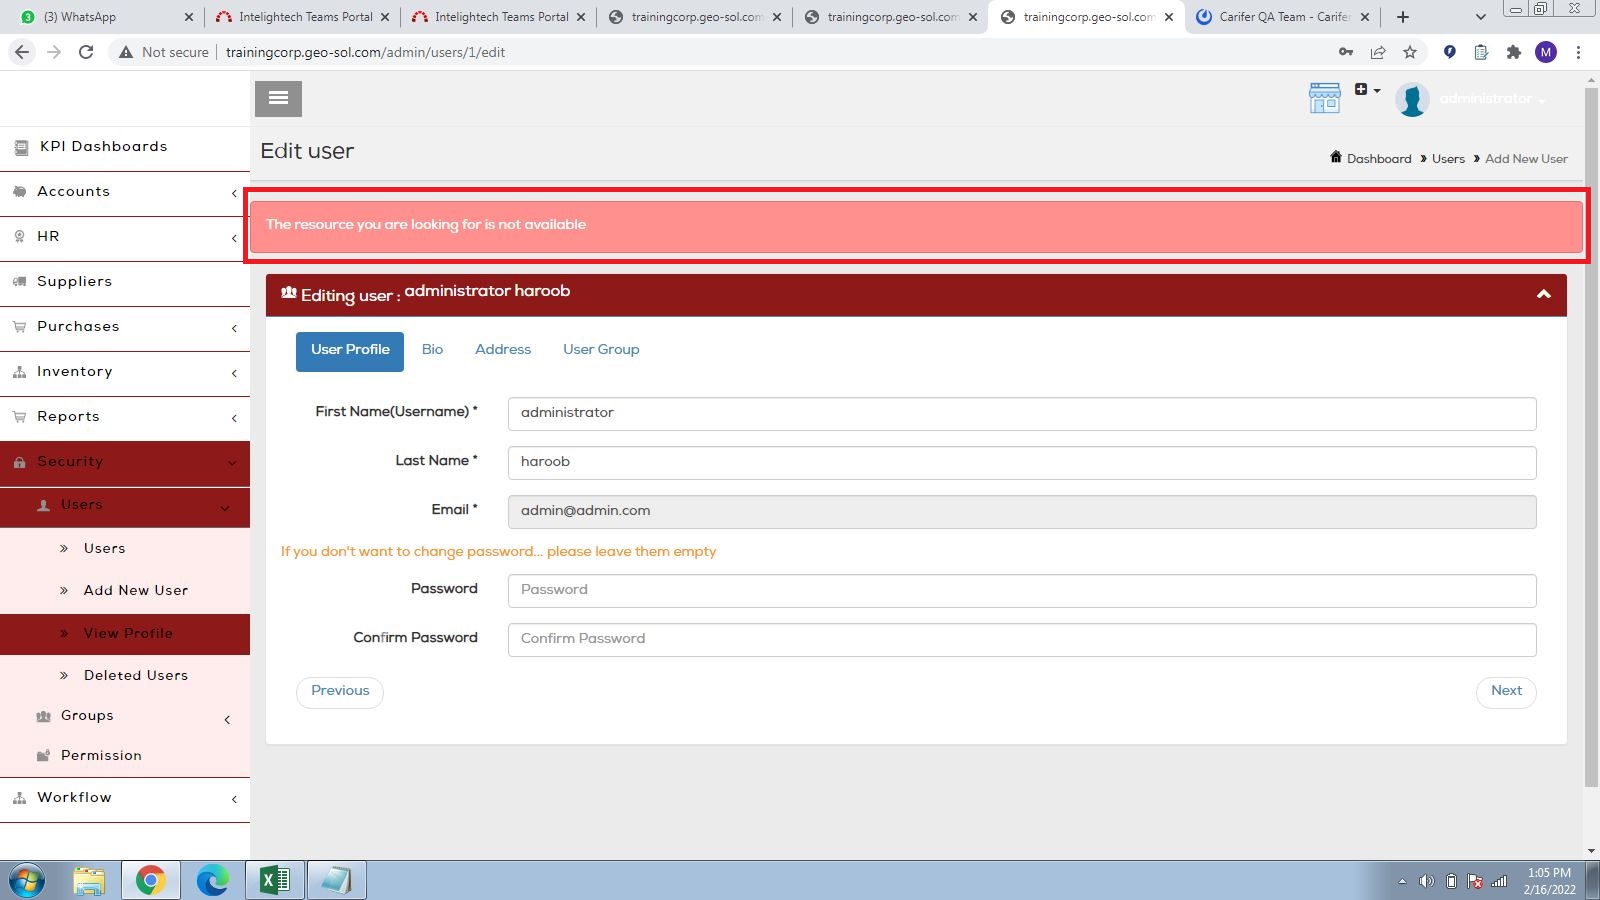Collapse the Users submenu header

coord(125,507)
